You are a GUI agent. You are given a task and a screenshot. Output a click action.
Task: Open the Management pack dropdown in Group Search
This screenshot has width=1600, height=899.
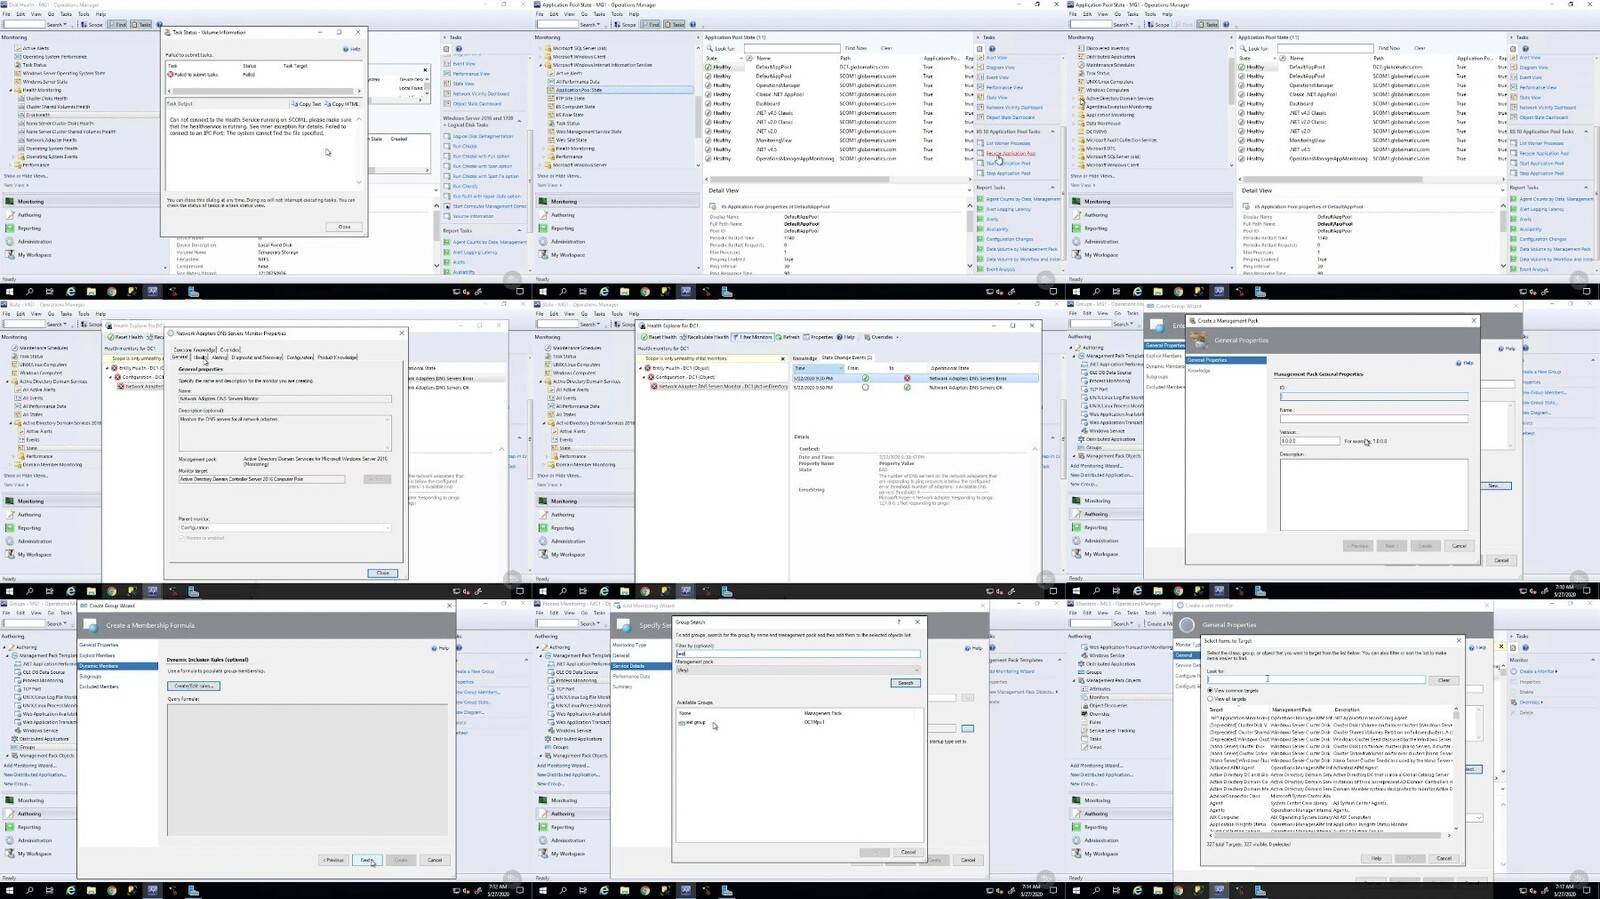tap(798, 670)
